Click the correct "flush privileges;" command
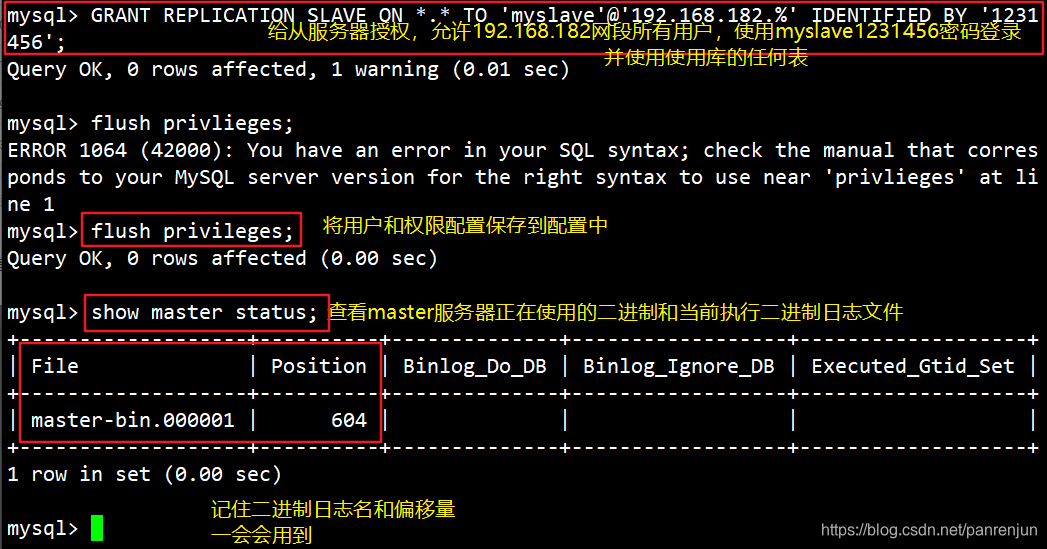Screen dimensions: 1047x549 pos(192,231)
